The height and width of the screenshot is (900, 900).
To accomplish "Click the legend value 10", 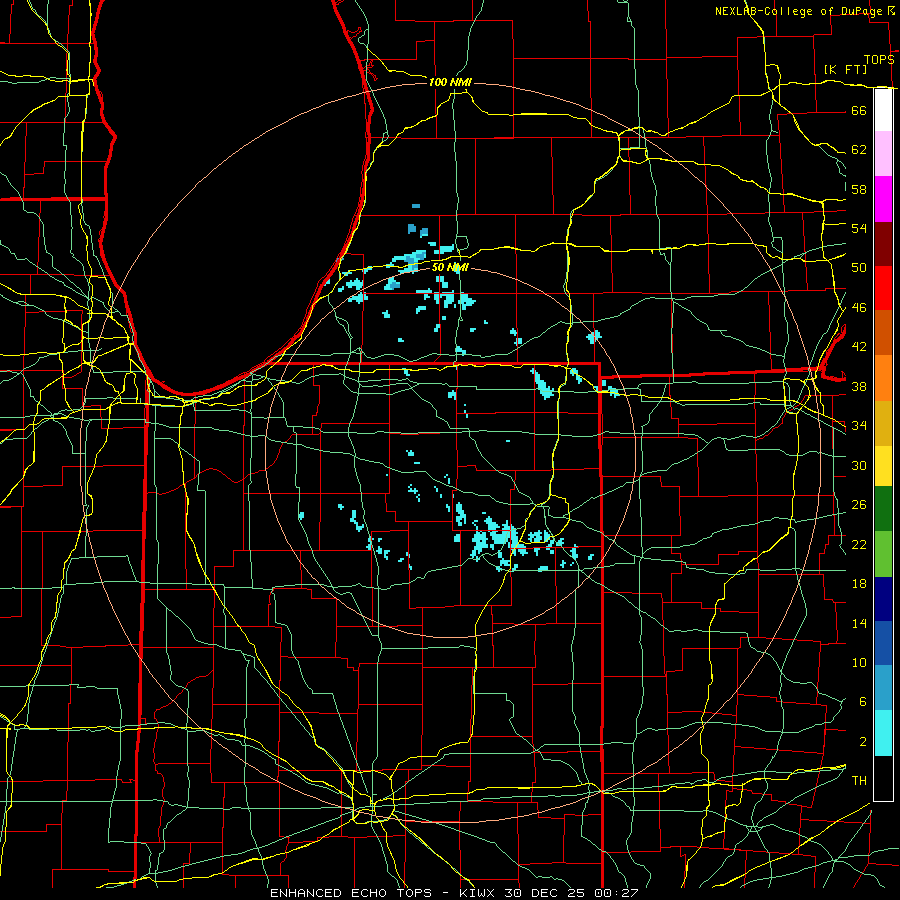I will [x=859, y=663].
